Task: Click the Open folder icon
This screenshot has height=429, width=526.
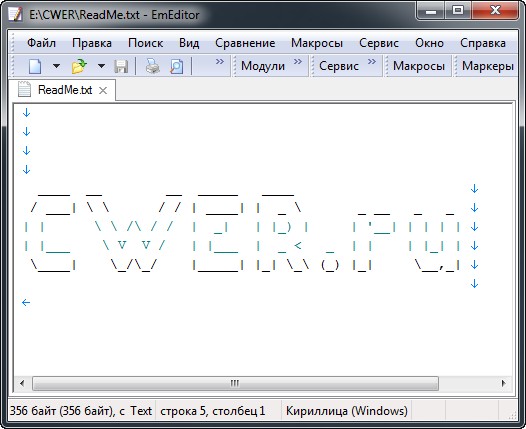Action: tap(79, 66)
